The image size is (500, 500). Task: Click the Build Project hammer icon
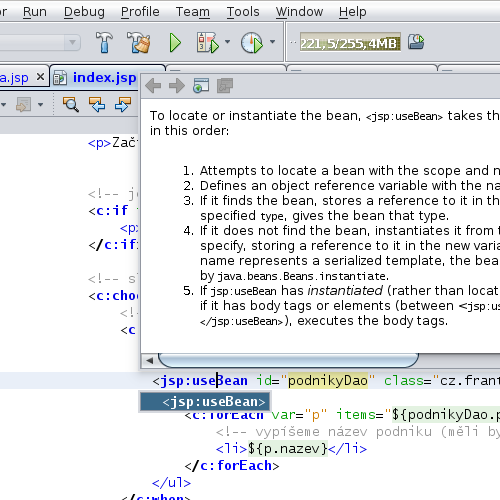point(104,42)
